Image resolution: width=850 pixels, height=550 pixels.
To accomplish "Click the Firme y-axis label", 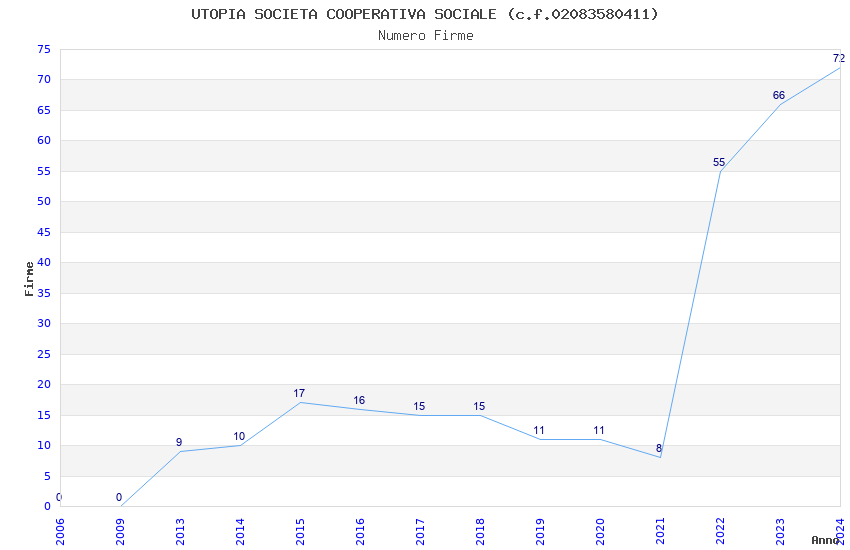I will [29, 279].
